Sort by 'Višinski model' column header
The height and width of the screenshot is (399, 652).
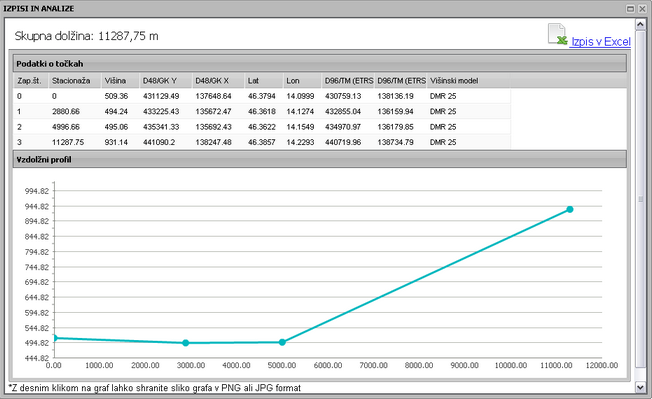[x=468, y=81]
